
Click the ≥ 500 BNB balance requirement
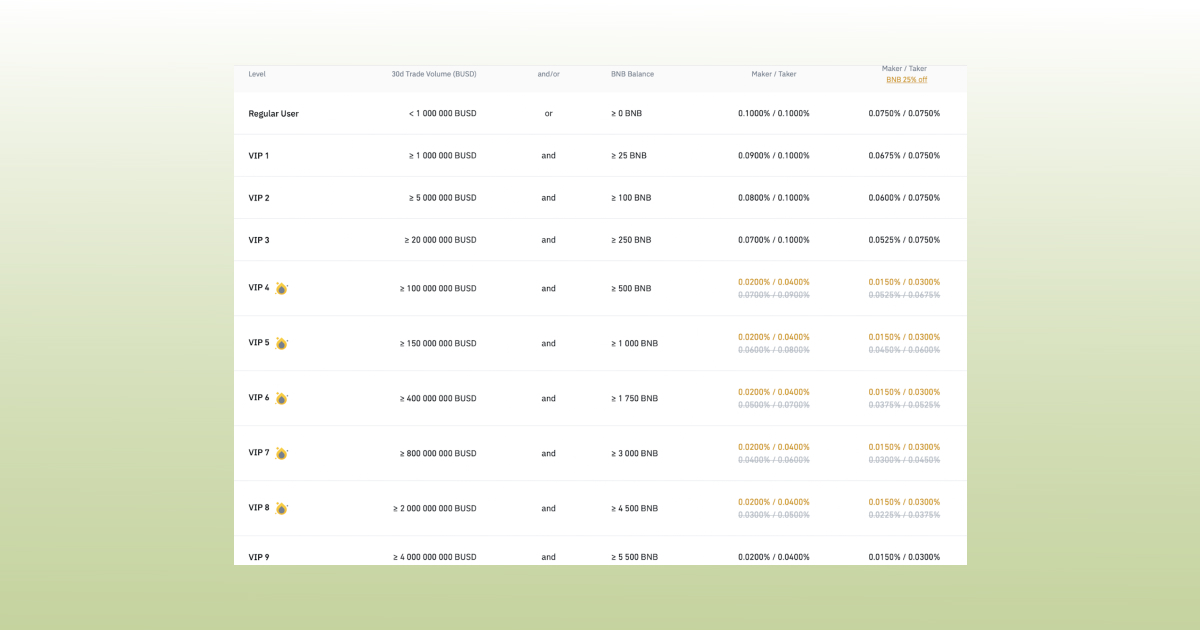click(x=631, y=288)
